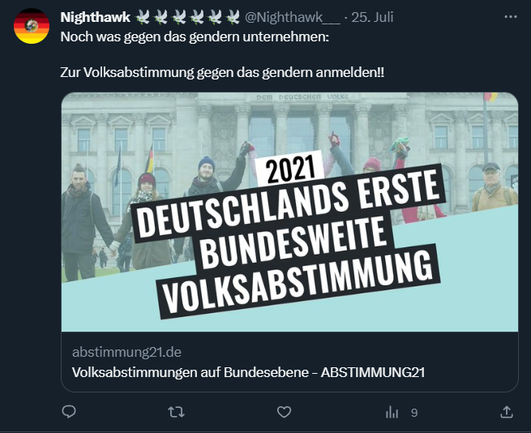Click the 25. Juli timestamp
This screenshot has height=433, width=531.
(x=372, y=17)
